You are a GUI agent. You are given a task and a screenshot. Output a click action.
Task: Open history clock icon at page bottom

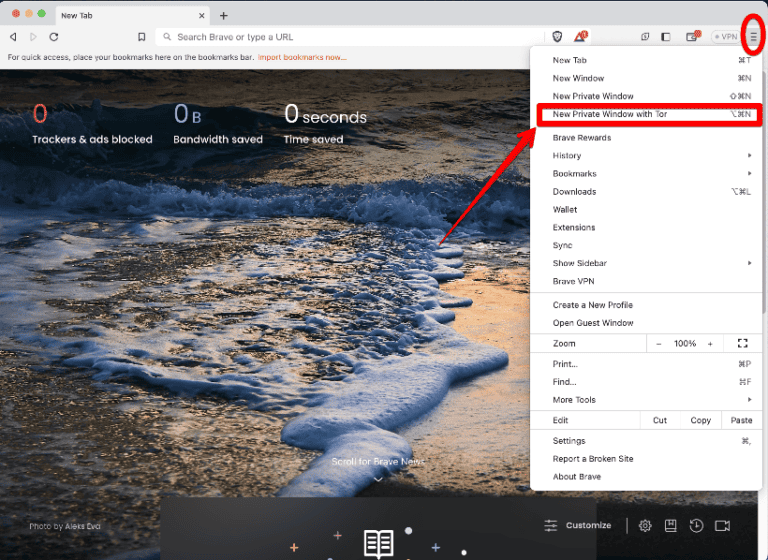[696, 526]
